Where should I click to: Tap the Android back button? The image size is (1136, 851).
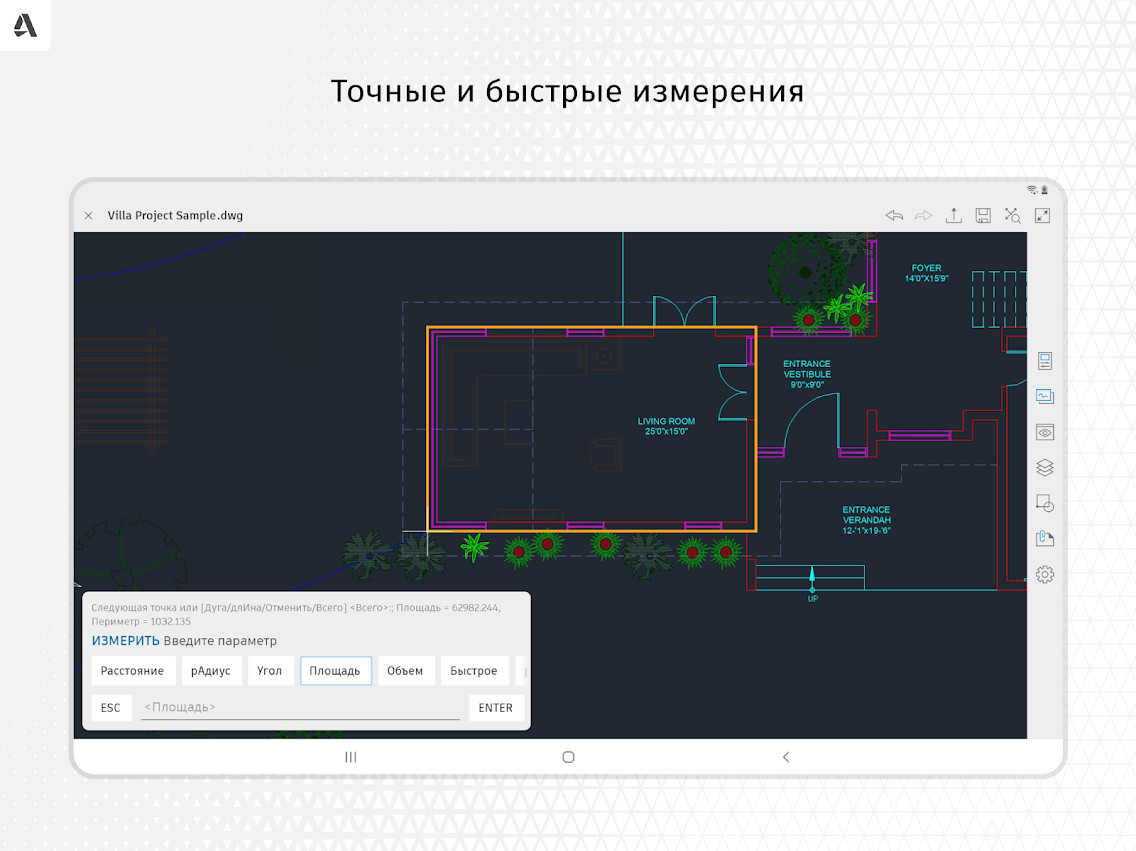[x=786, y=757]
